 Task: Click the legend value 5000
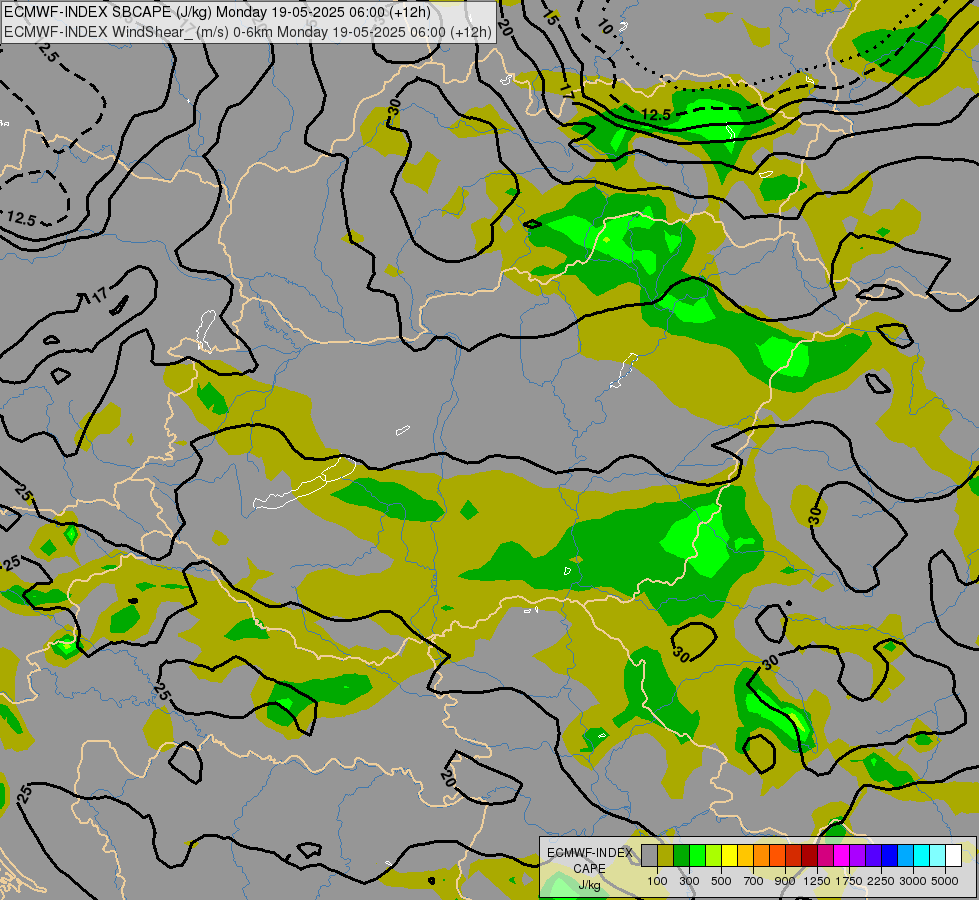(x=945, y=881)
